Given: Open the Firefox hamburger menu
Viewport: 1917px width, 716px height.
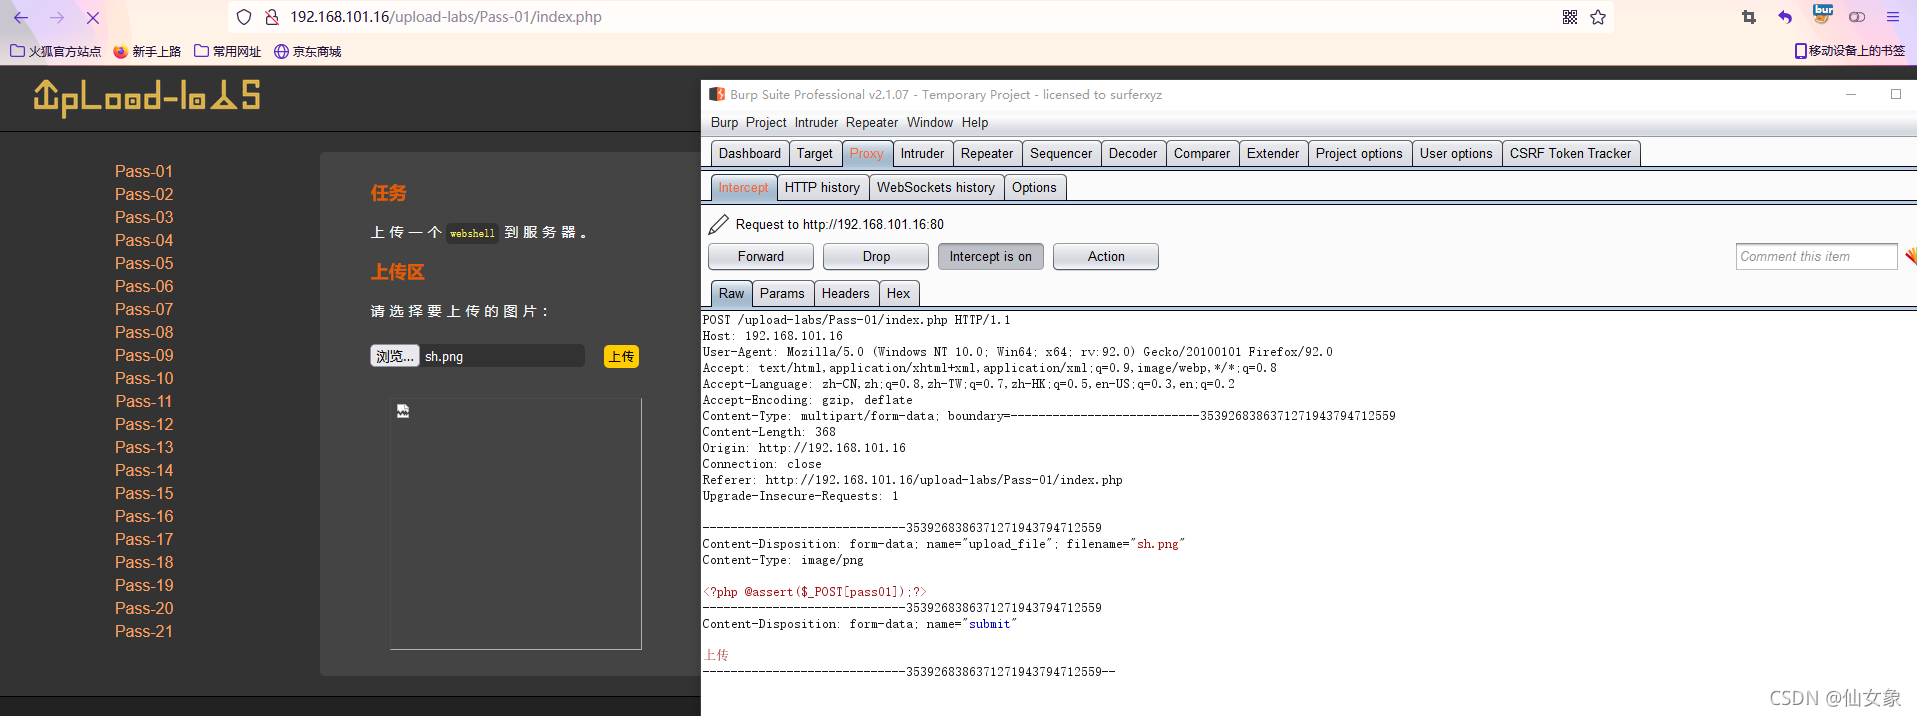Looking at the screenshot, I should point(1893,17).
